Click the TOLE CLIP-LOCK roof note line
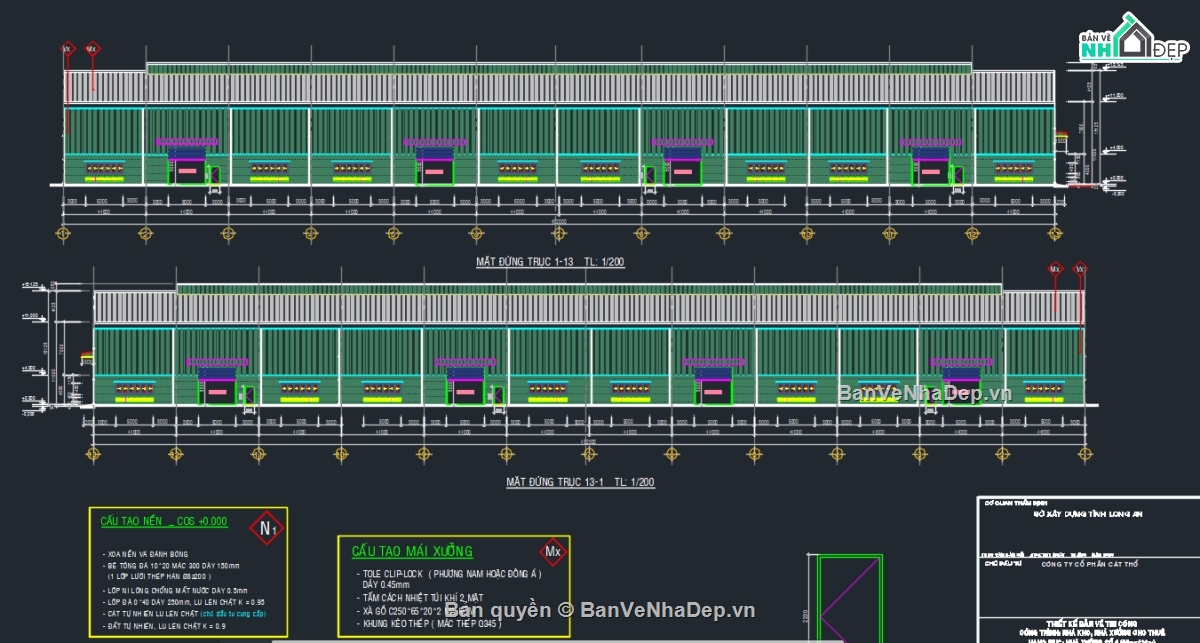This screenshot has height=643, width=1200. [x=450, y=574]
